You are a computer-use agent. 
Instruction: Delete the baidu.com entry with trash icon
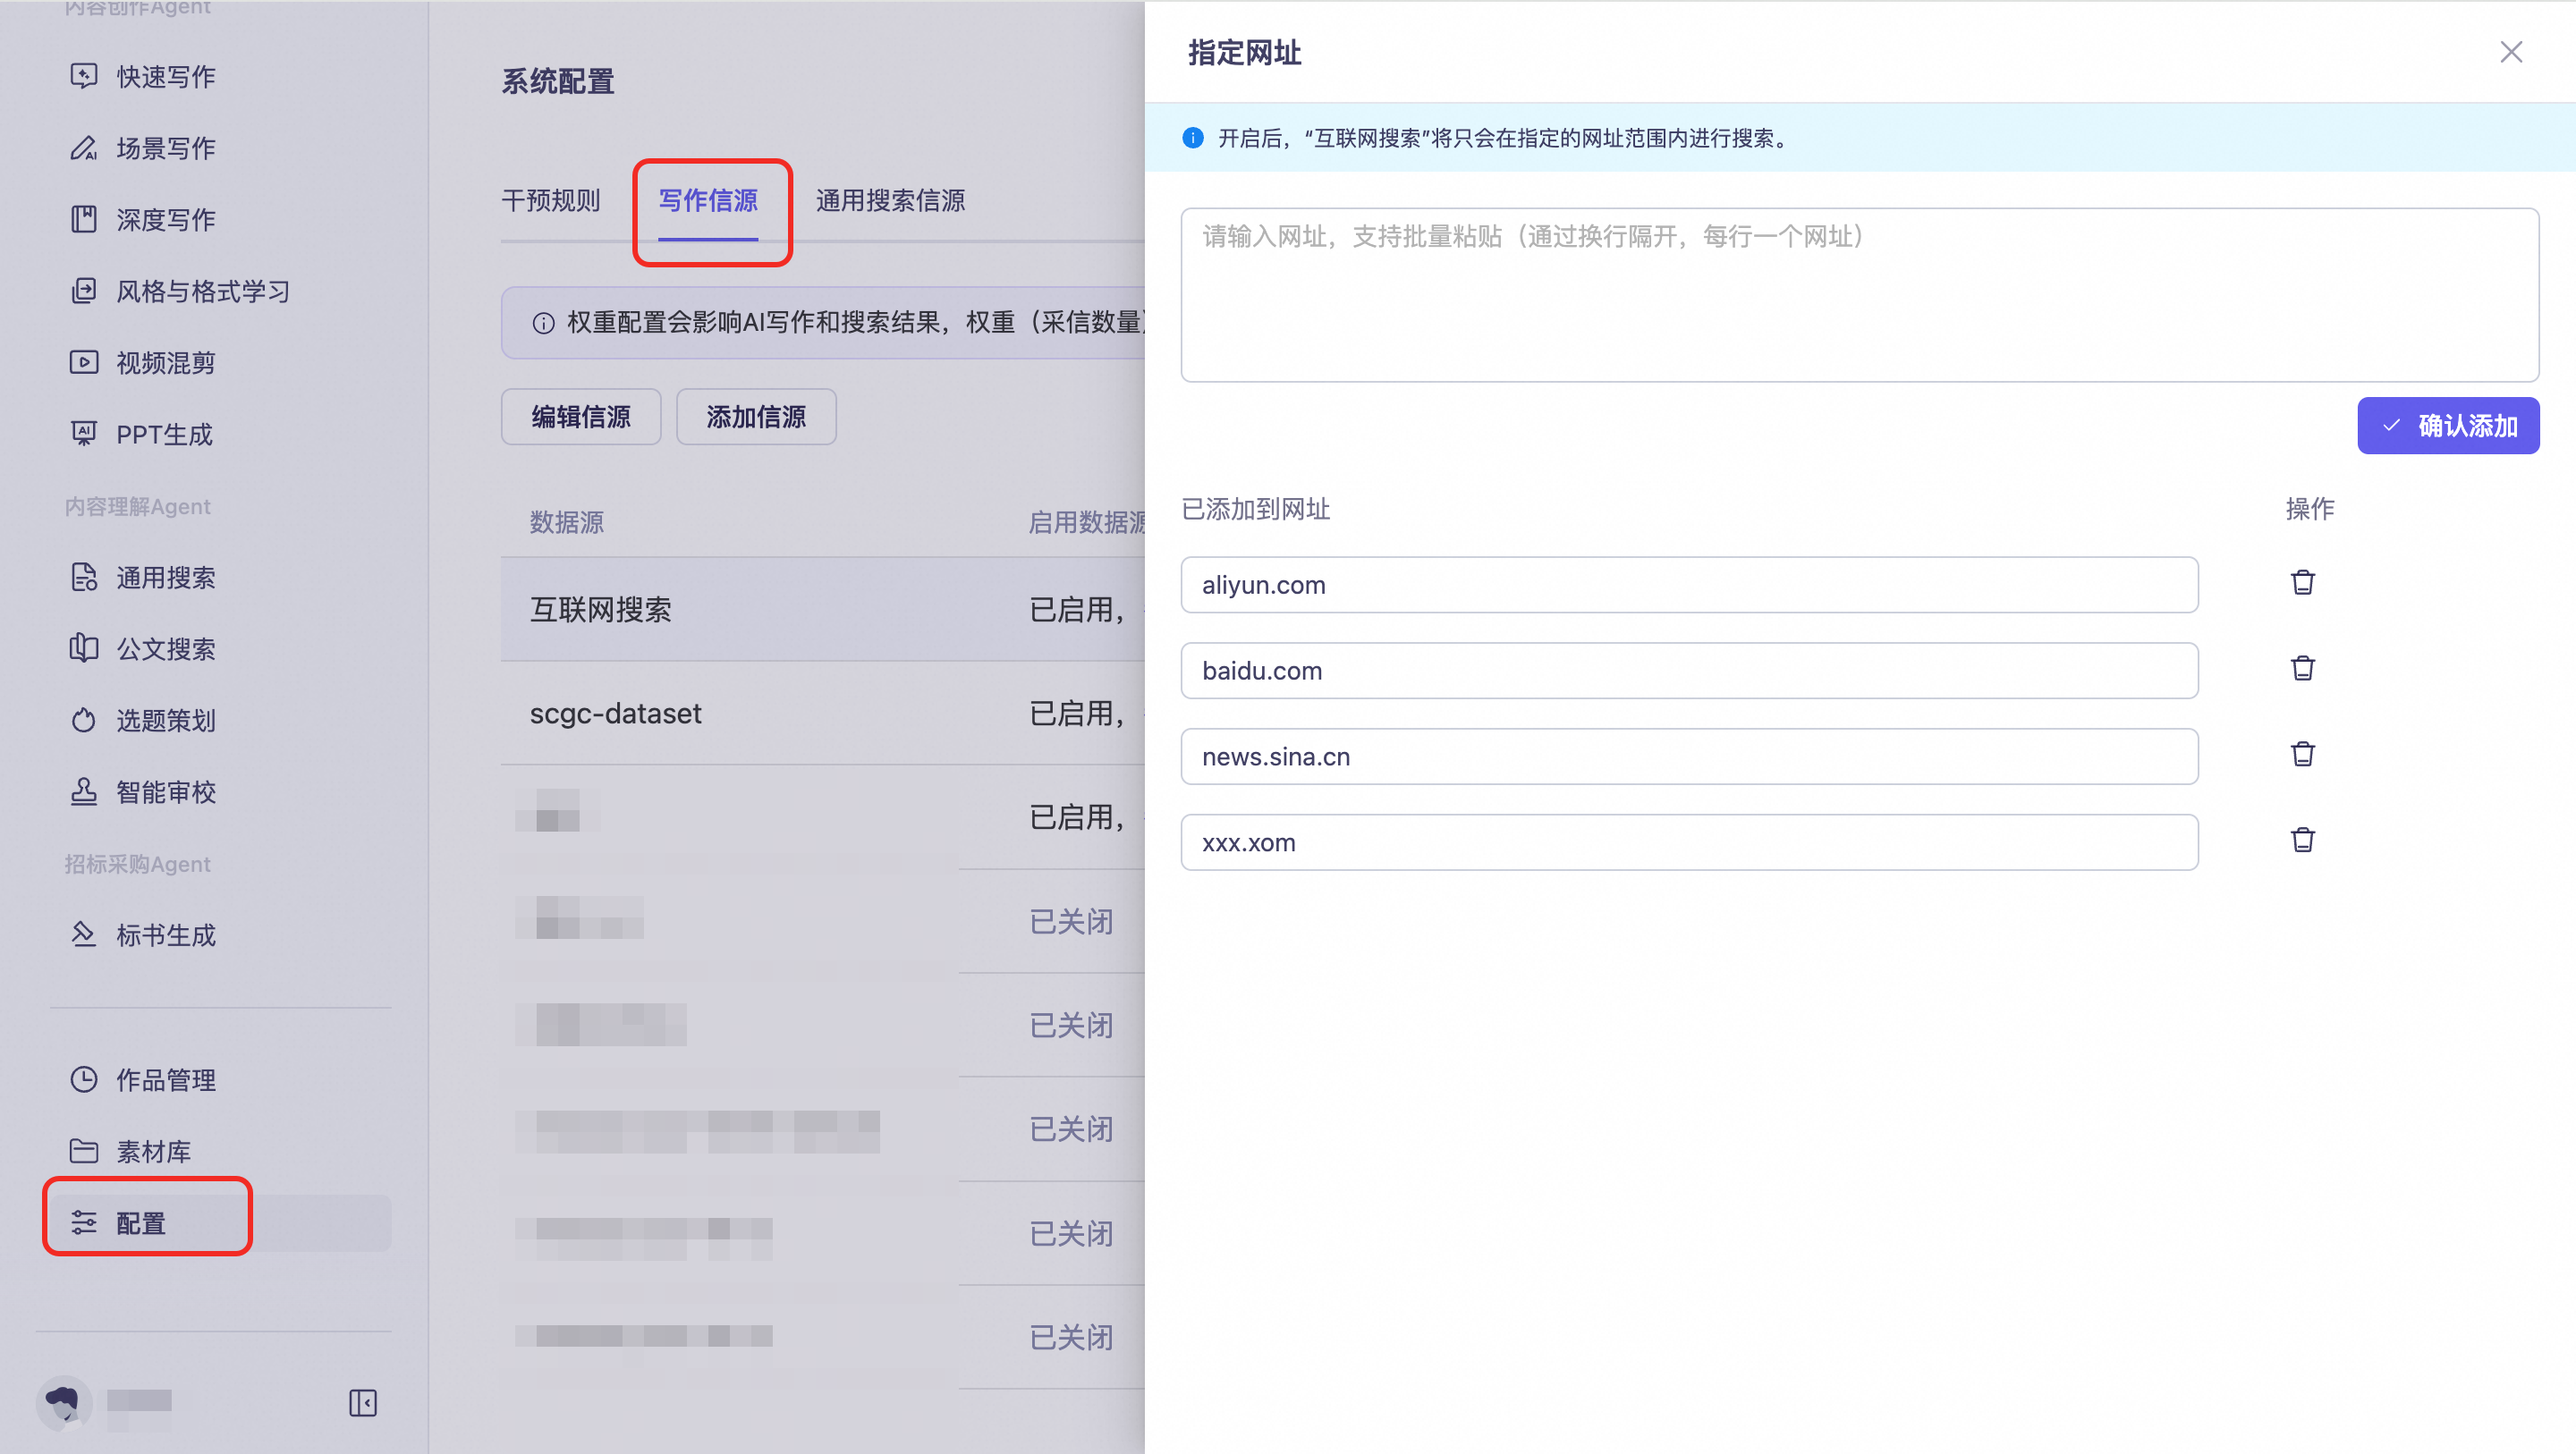[x=2302, y=669]
